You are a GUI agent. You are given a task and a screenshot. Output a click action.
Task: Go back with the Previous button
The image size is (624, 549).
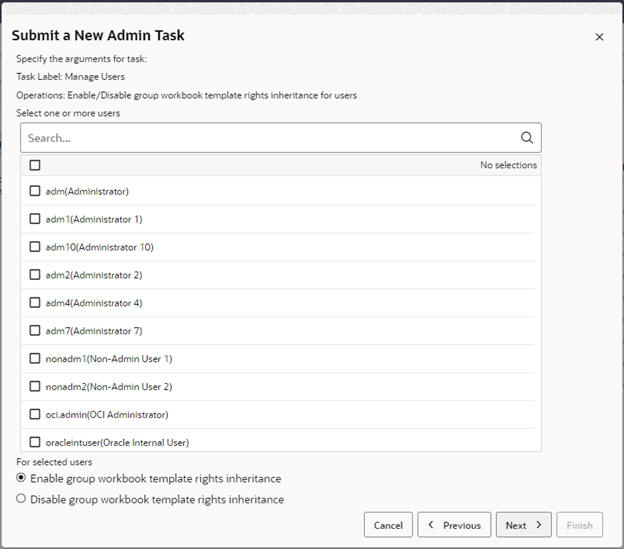(x=454, y=525)
